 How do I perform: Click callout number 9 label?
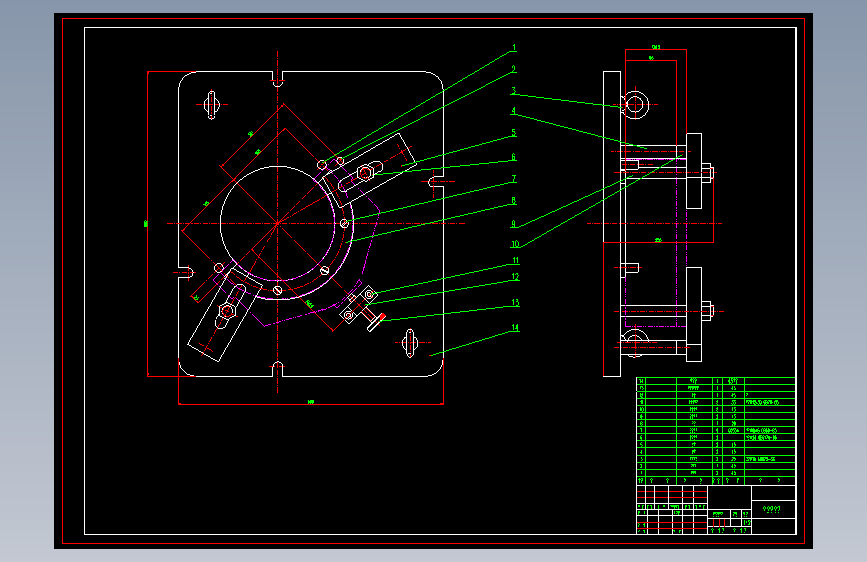pyautogui.click(x=514, y=224)
